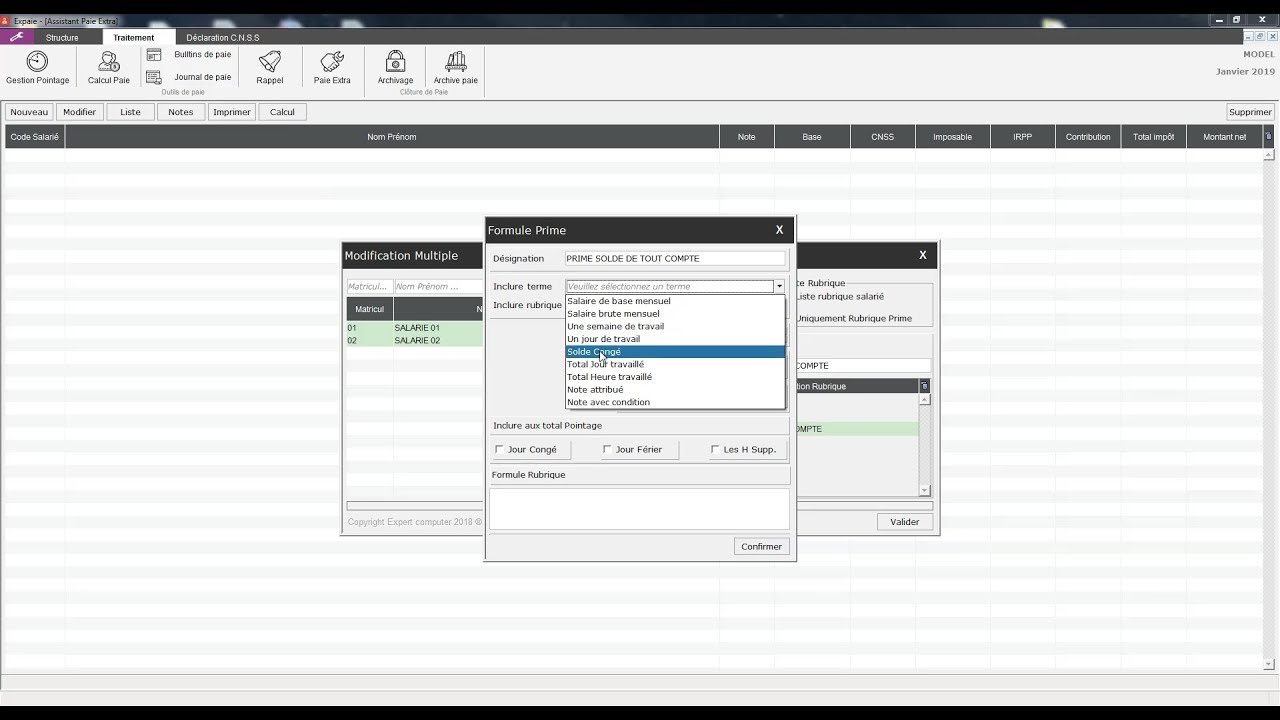Image resolution: width=1280 pixels, height=720 pixels.
Task: Select the SALARIE 01 row
Action: tap(415, 328)
